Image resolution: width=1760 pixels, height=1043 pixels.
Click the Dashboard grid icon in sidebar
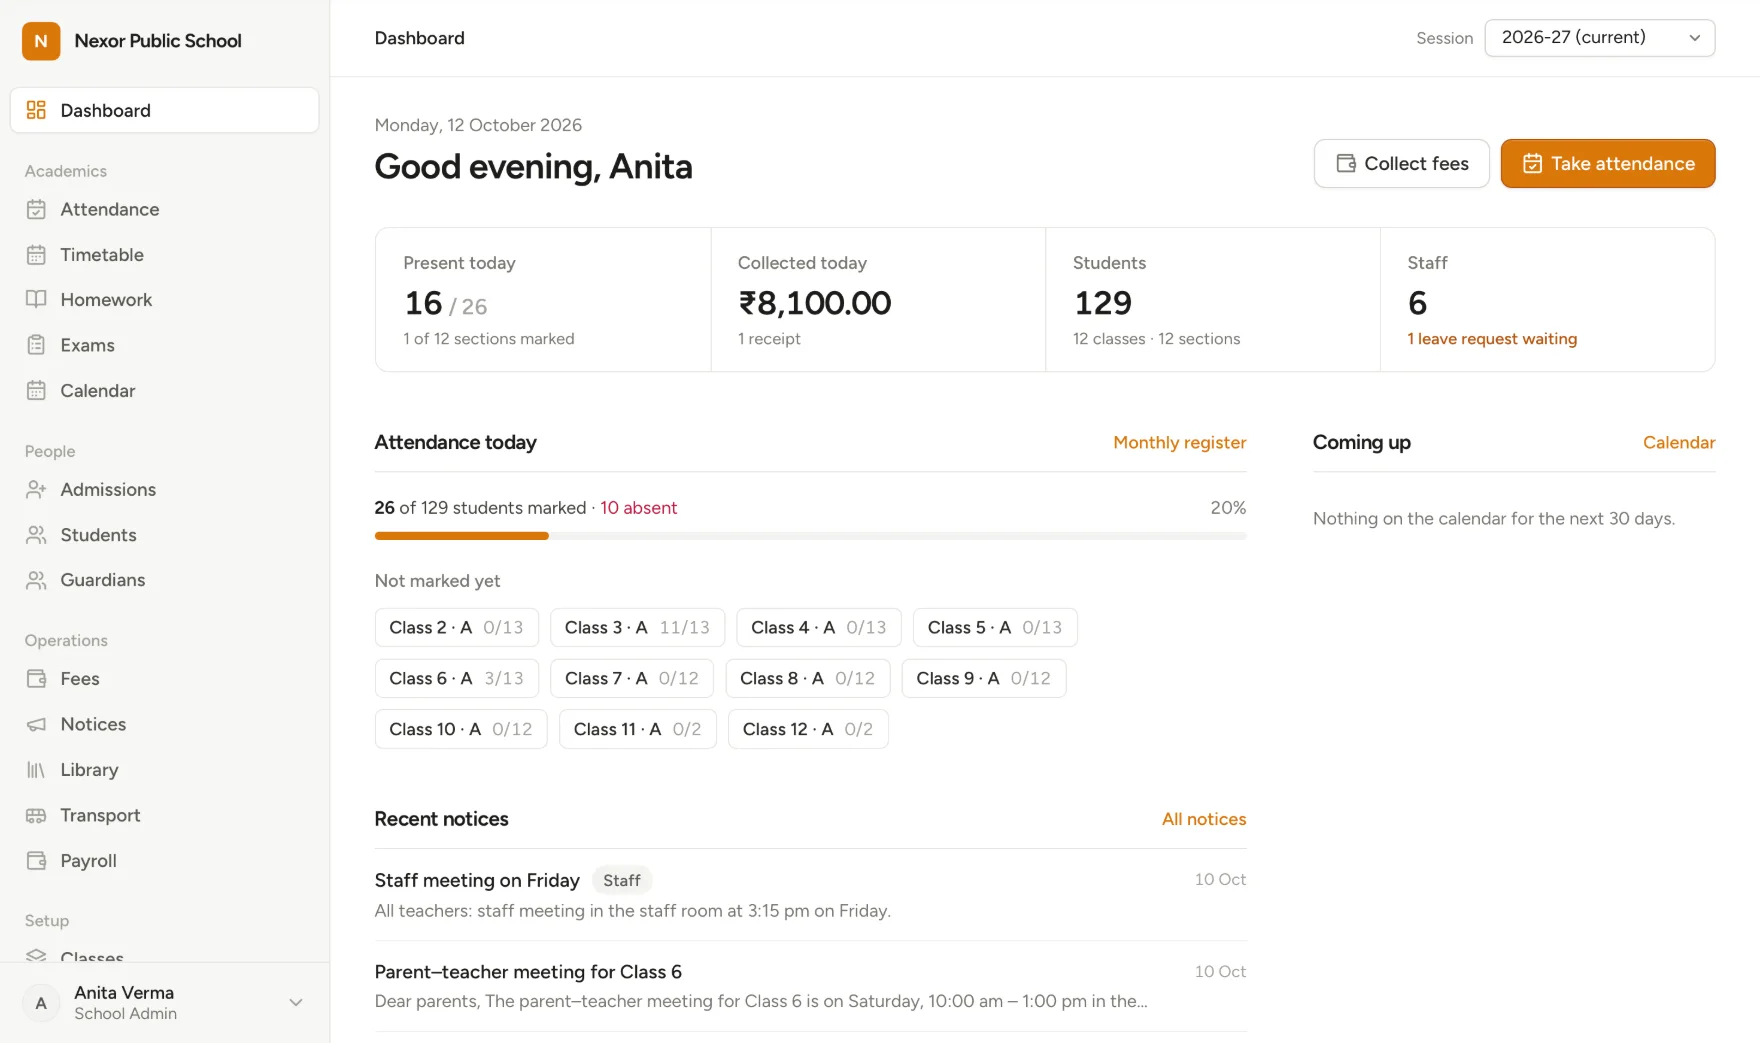[36, 110]
